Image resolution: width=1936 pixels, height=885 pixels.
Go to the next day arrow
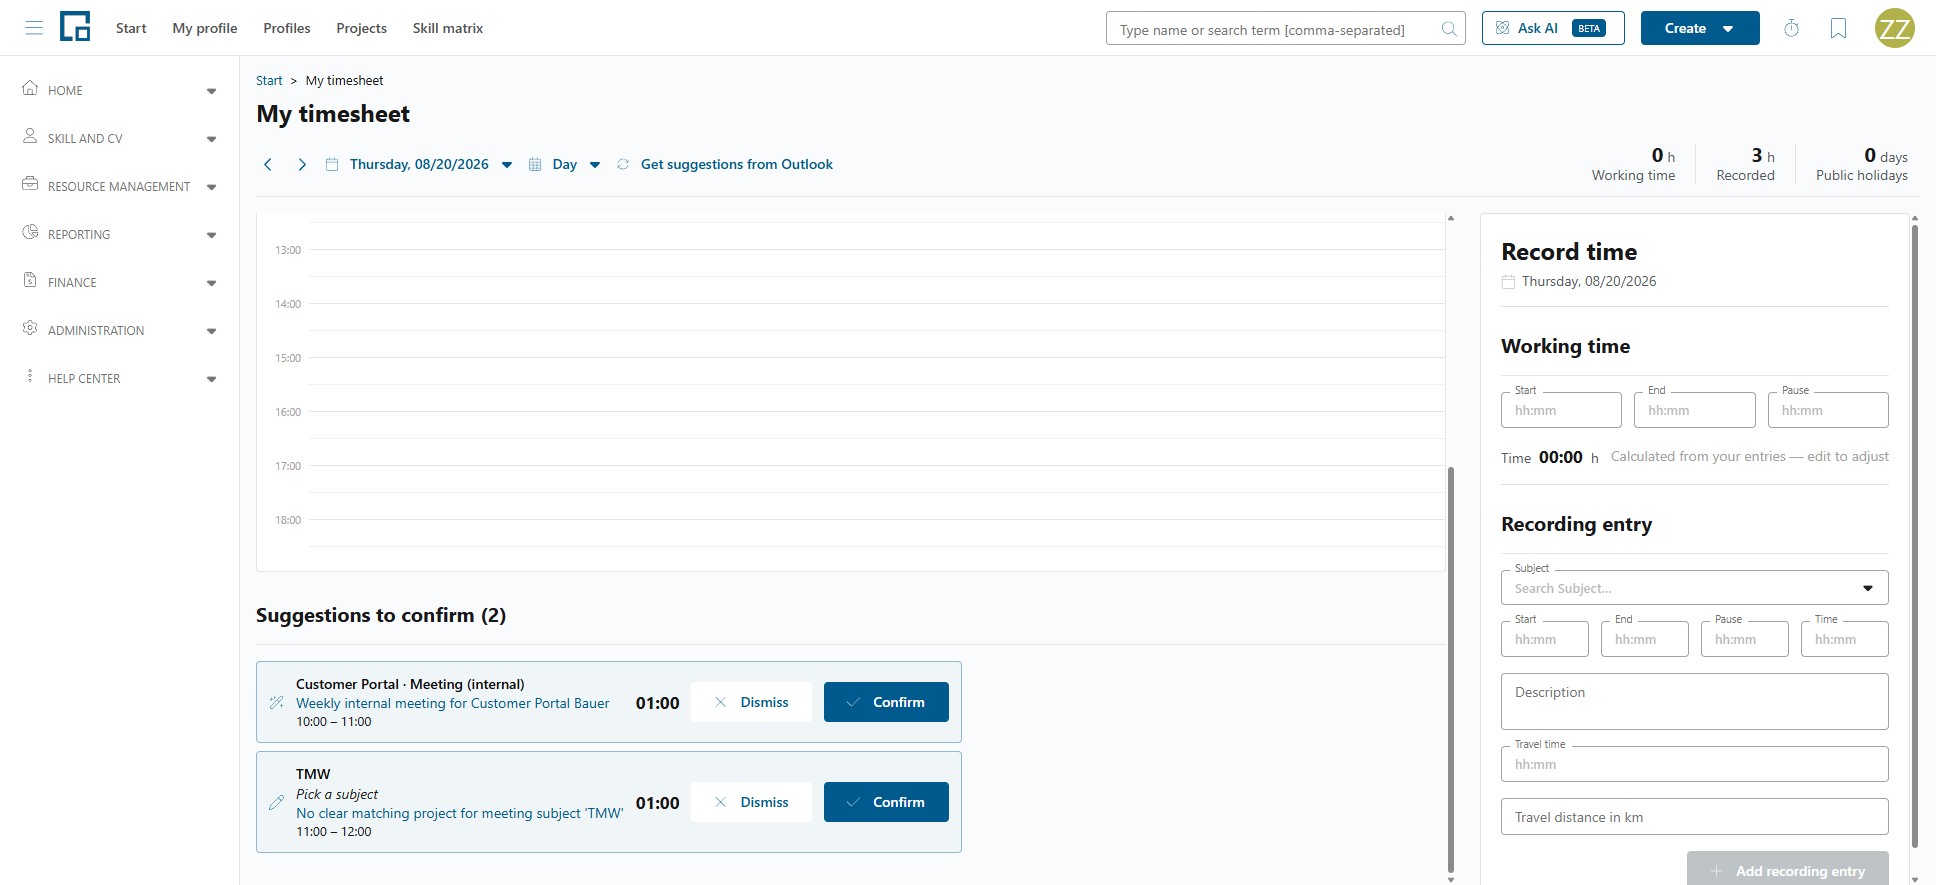coord(301,164)
